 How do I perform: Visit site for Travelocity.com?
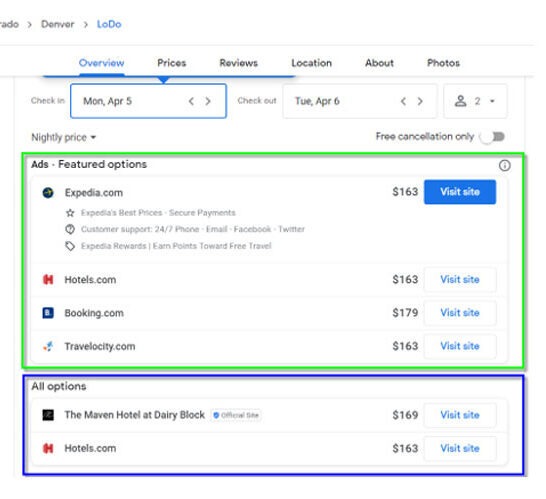(x=460, y=346)
